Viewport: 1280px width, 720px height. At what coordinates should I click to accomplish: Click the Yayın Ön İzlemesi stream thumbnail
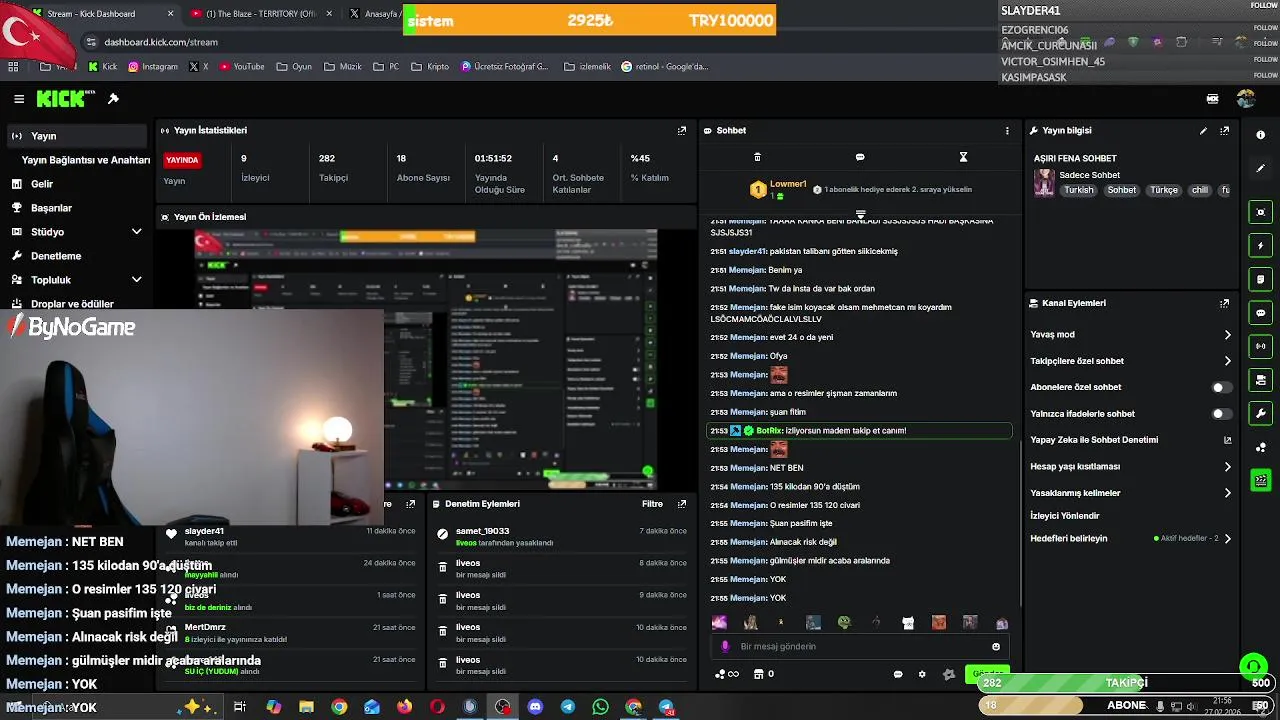[x=427, y=360]
